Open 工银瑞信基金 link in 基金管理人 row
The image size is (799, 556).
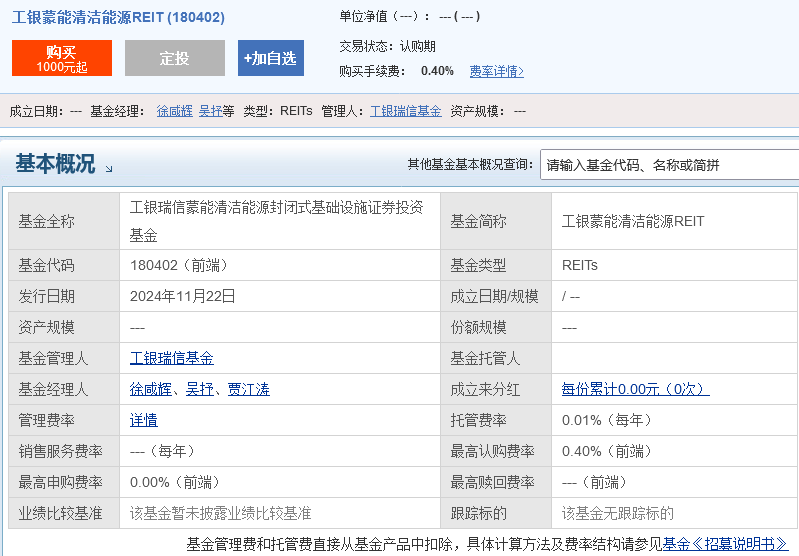172,358
